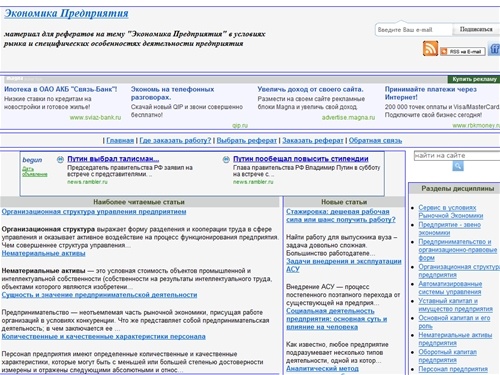The image size is (500, 375).
Task: Open Основной капитал и его роль section
Action: (454, 322)
